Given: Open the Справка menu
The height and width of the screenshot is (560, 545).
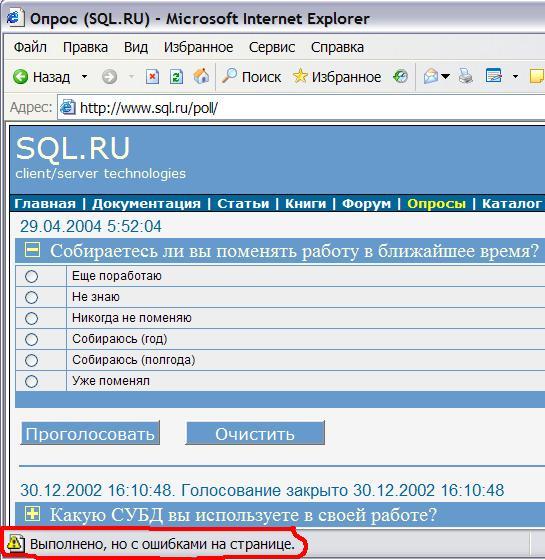Looking at the screenshot, I should point(337,47).
